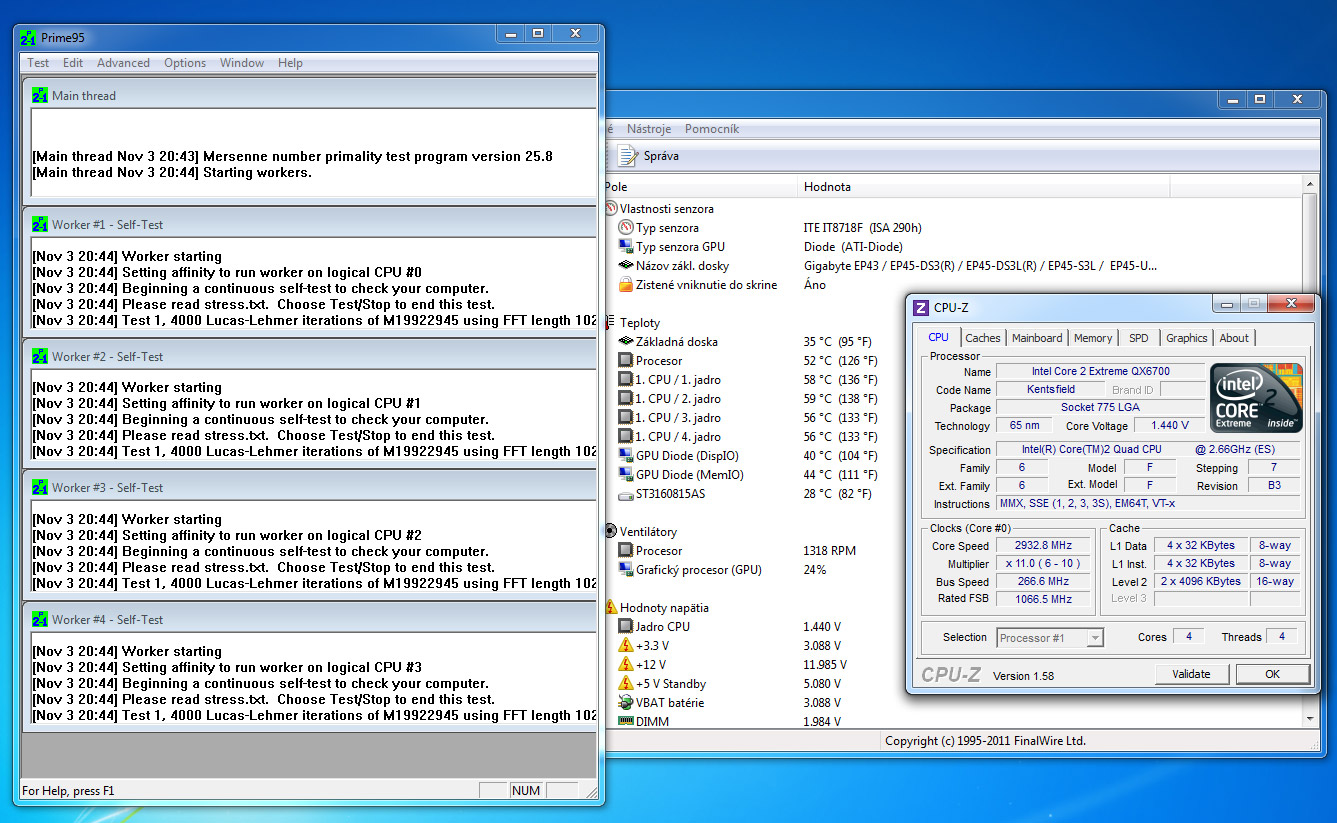This screenshot has height=823, width=1337.
Task: Click the Procesor temperature row icon
Action: pos(626,361)
